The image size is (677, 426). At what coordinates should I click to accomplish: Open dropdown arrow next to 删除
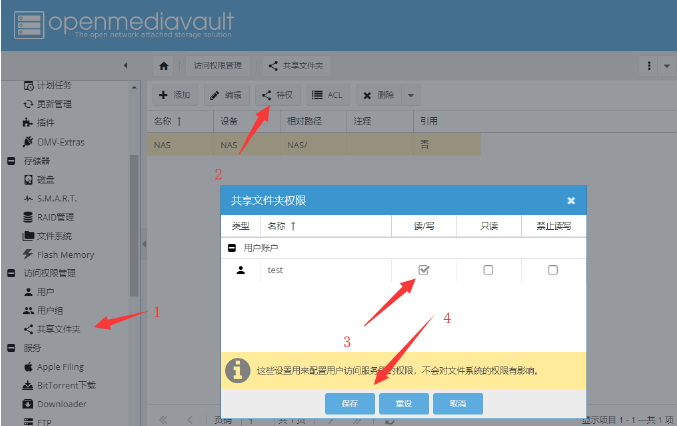pyautogui.click(x=410, y=95)
